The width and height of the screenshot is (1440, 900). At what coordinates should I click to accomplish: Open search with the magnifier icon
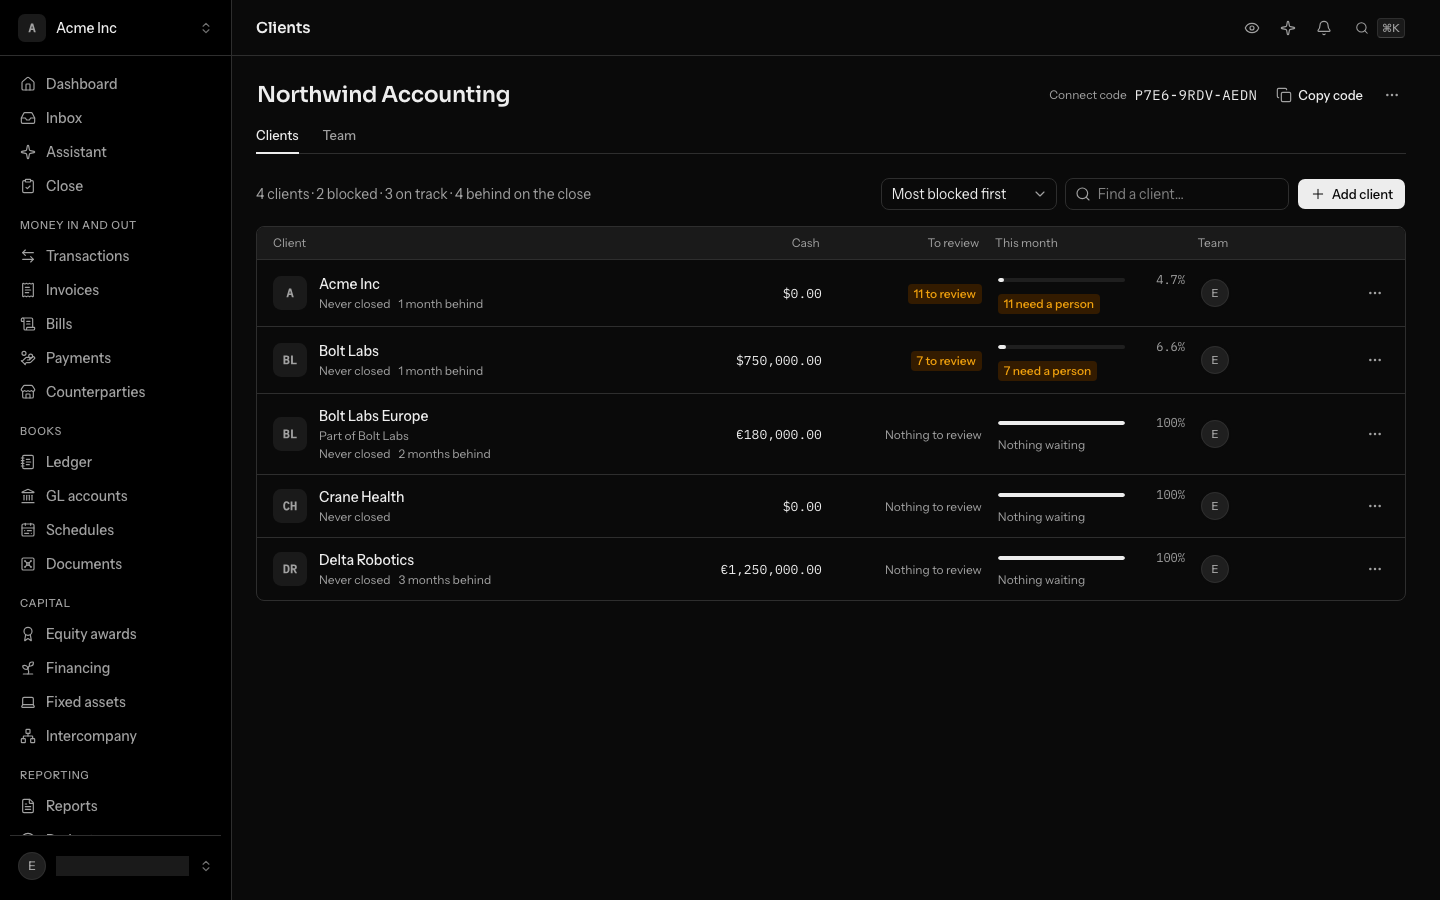coord(1362,28)
